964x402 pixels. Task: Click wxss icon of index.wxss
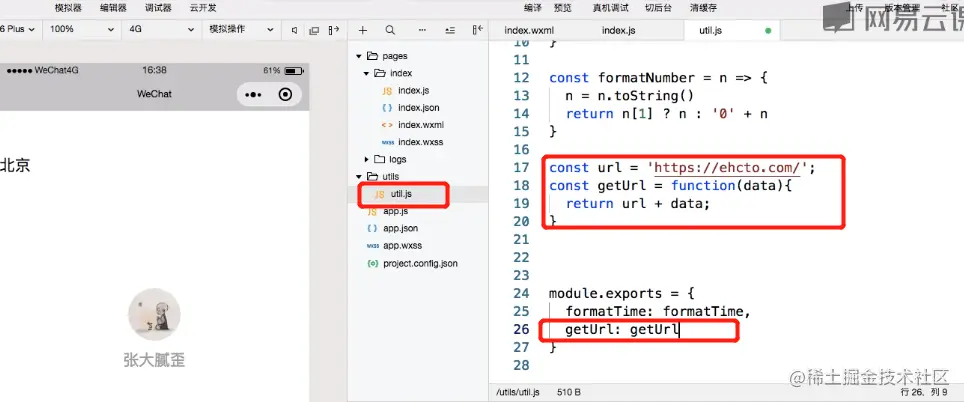[x=387, y=142]
